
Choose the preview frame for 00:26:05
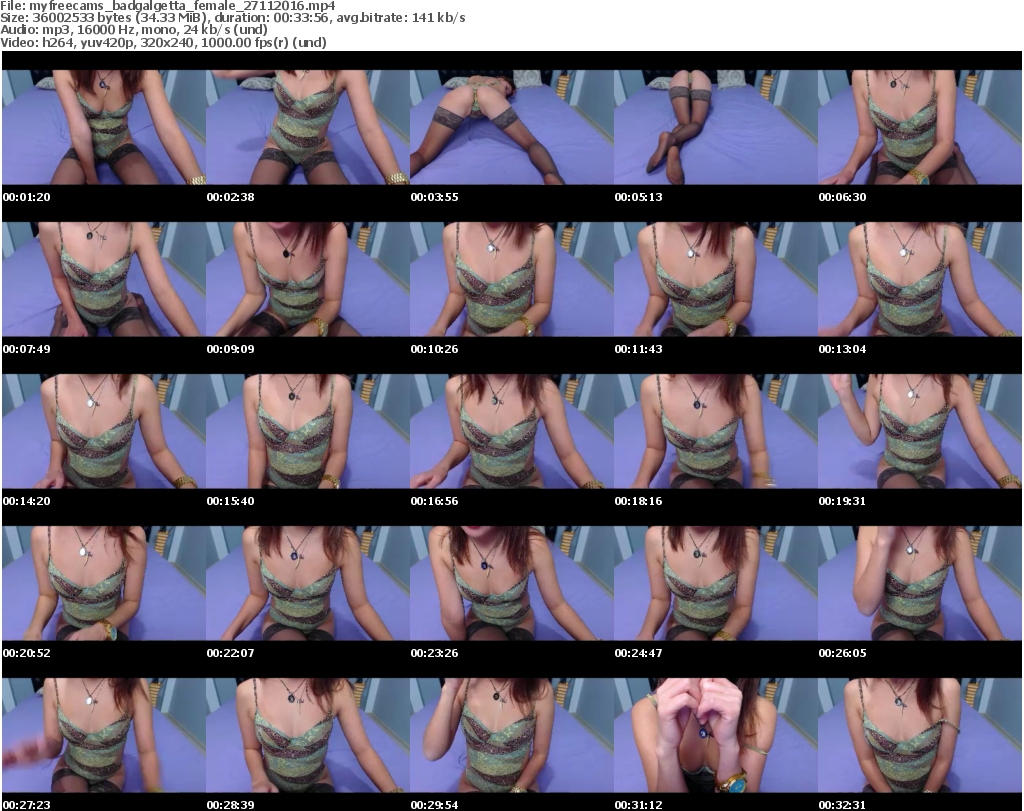coord(920,583)
